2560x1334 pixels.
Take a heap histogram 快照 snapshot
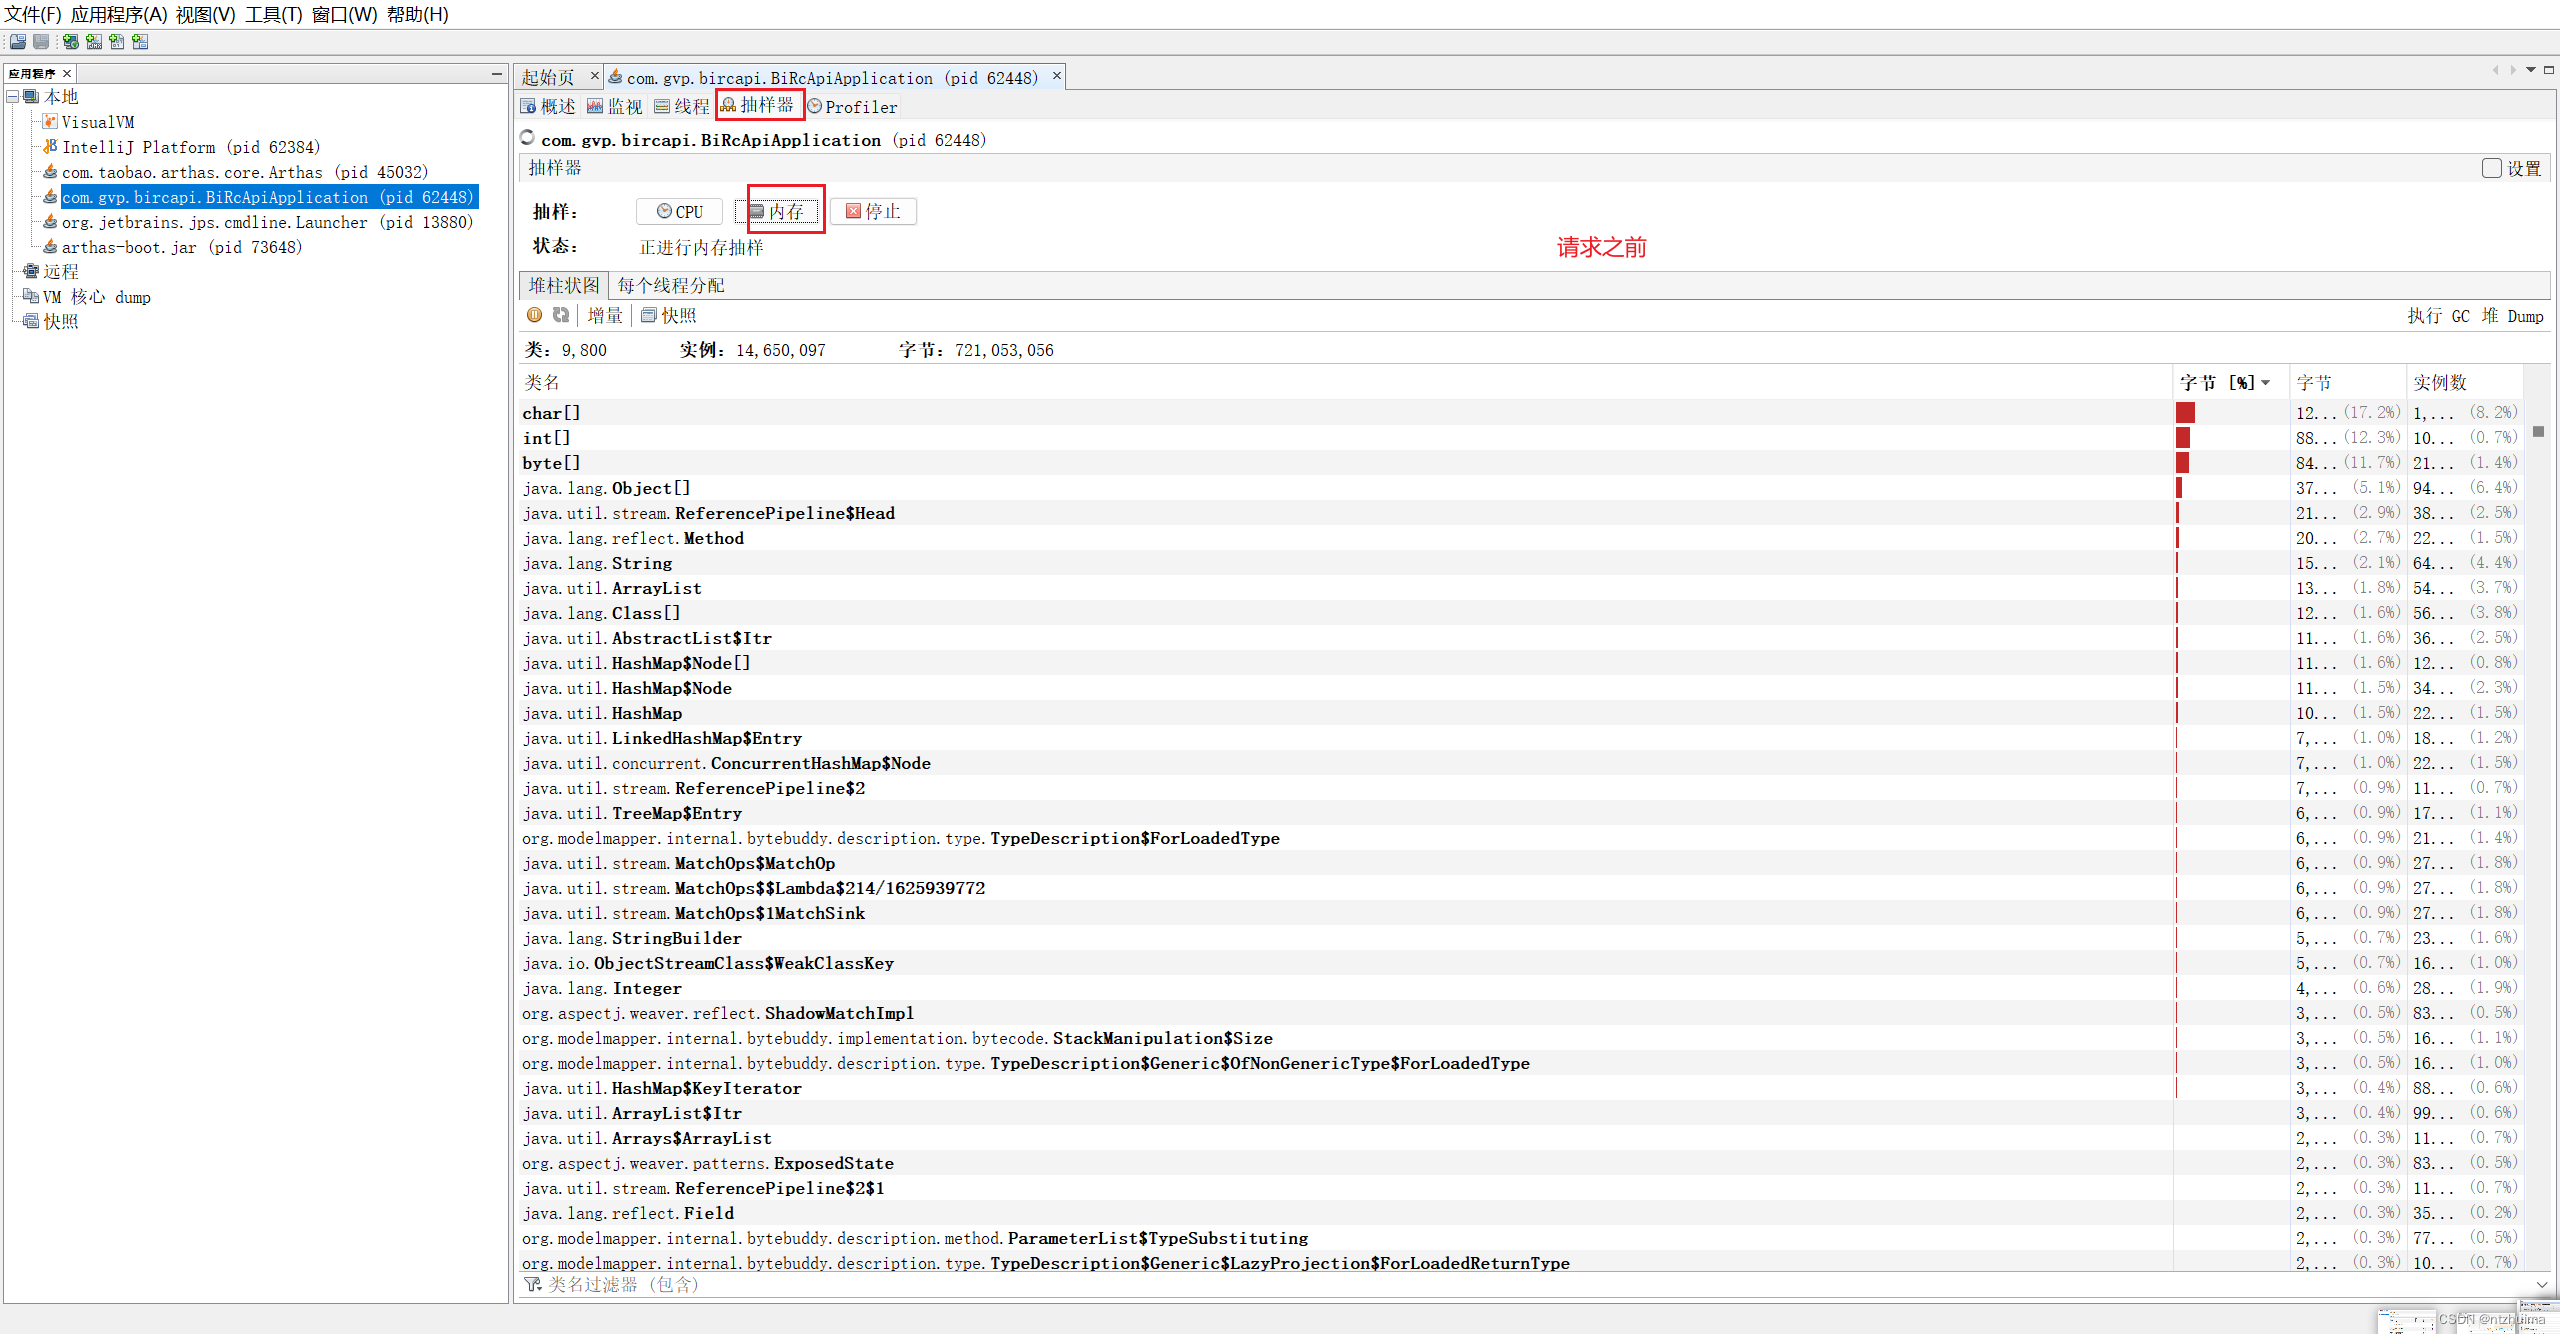coord(668,315)
